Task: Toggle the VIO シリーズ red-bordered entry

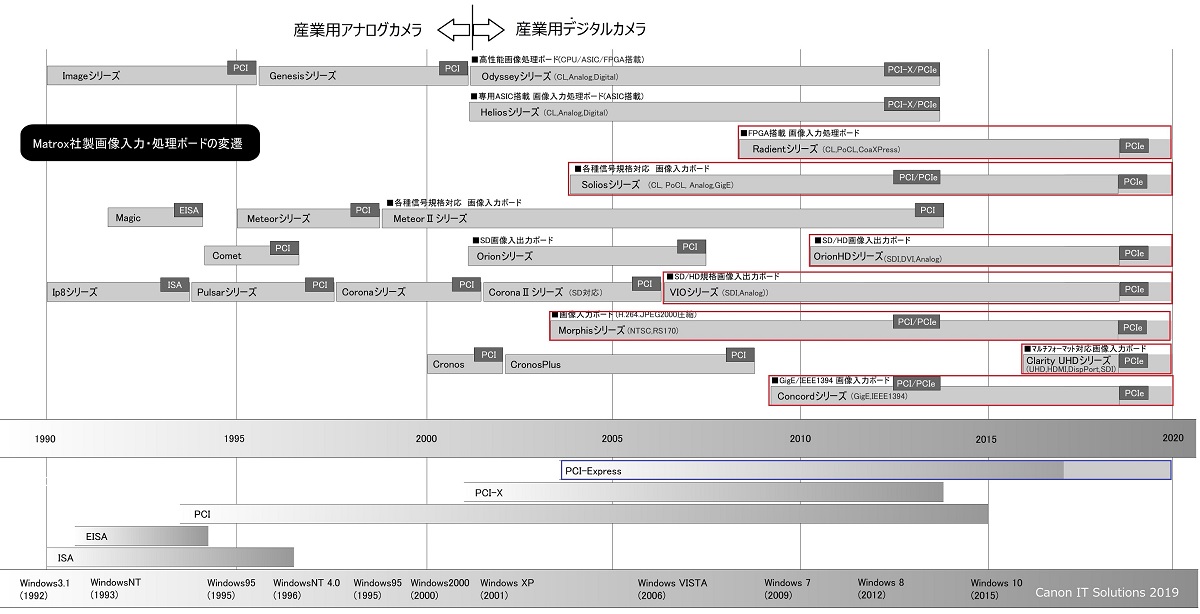Action: pyautogui.click(x=915, y=288)
